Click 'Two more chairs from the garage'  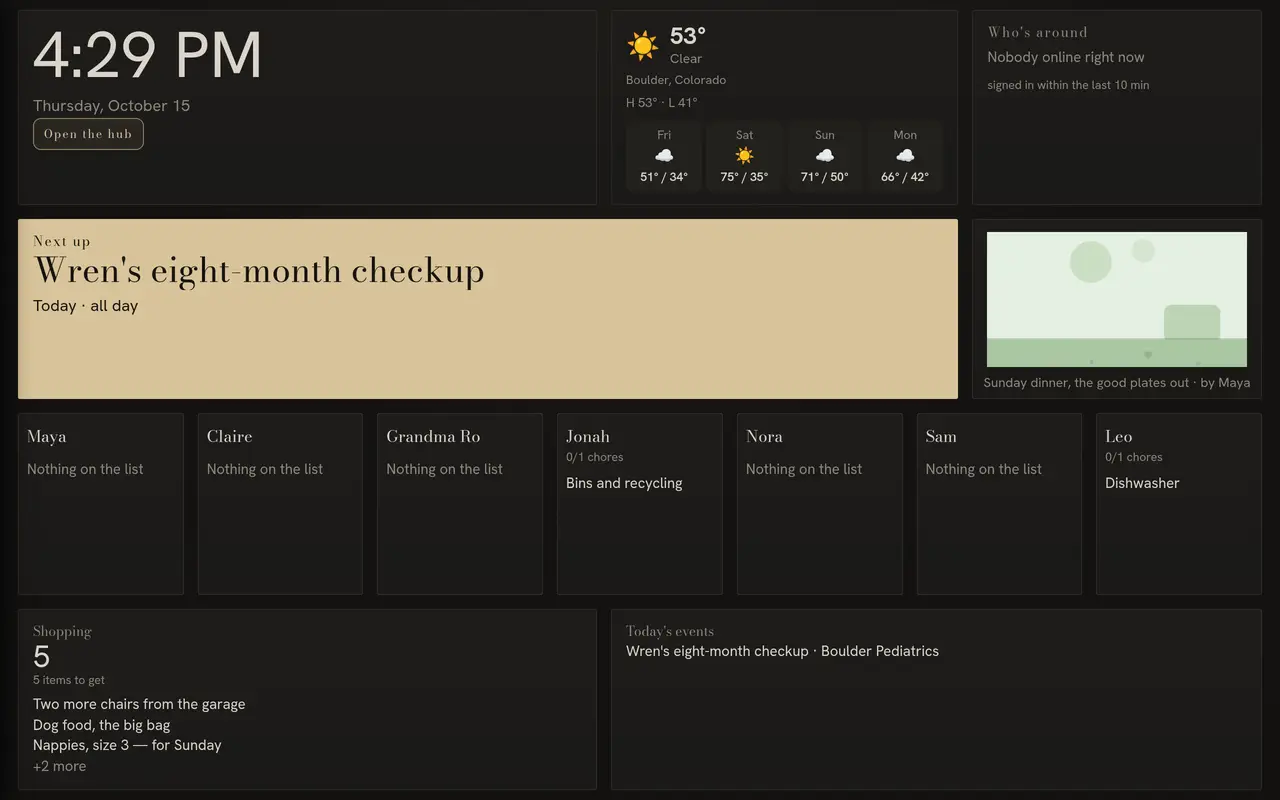pyautogui.click(x=139, y=704)
